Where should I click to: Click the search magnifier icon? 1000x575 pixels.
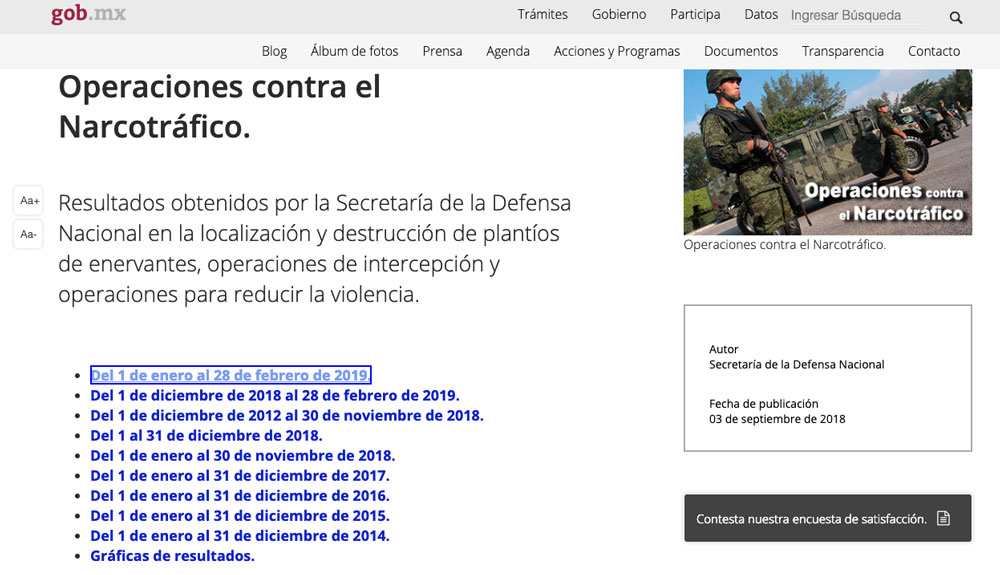955,17
